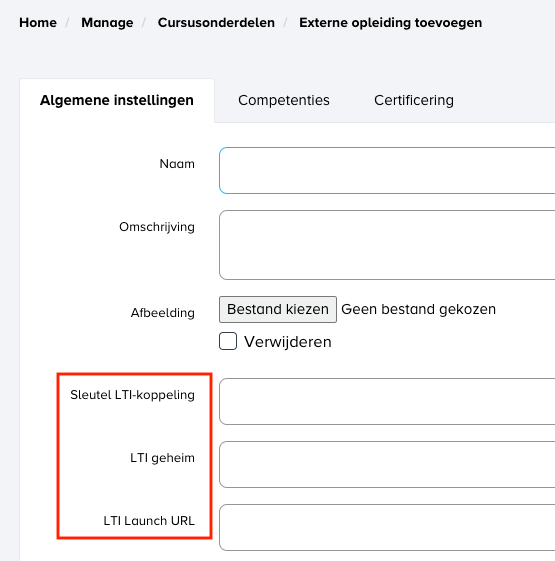The width and height of the screenshot is (555, 561).
Task: Click the Omschrijving field label
Action: pos(157,227)
